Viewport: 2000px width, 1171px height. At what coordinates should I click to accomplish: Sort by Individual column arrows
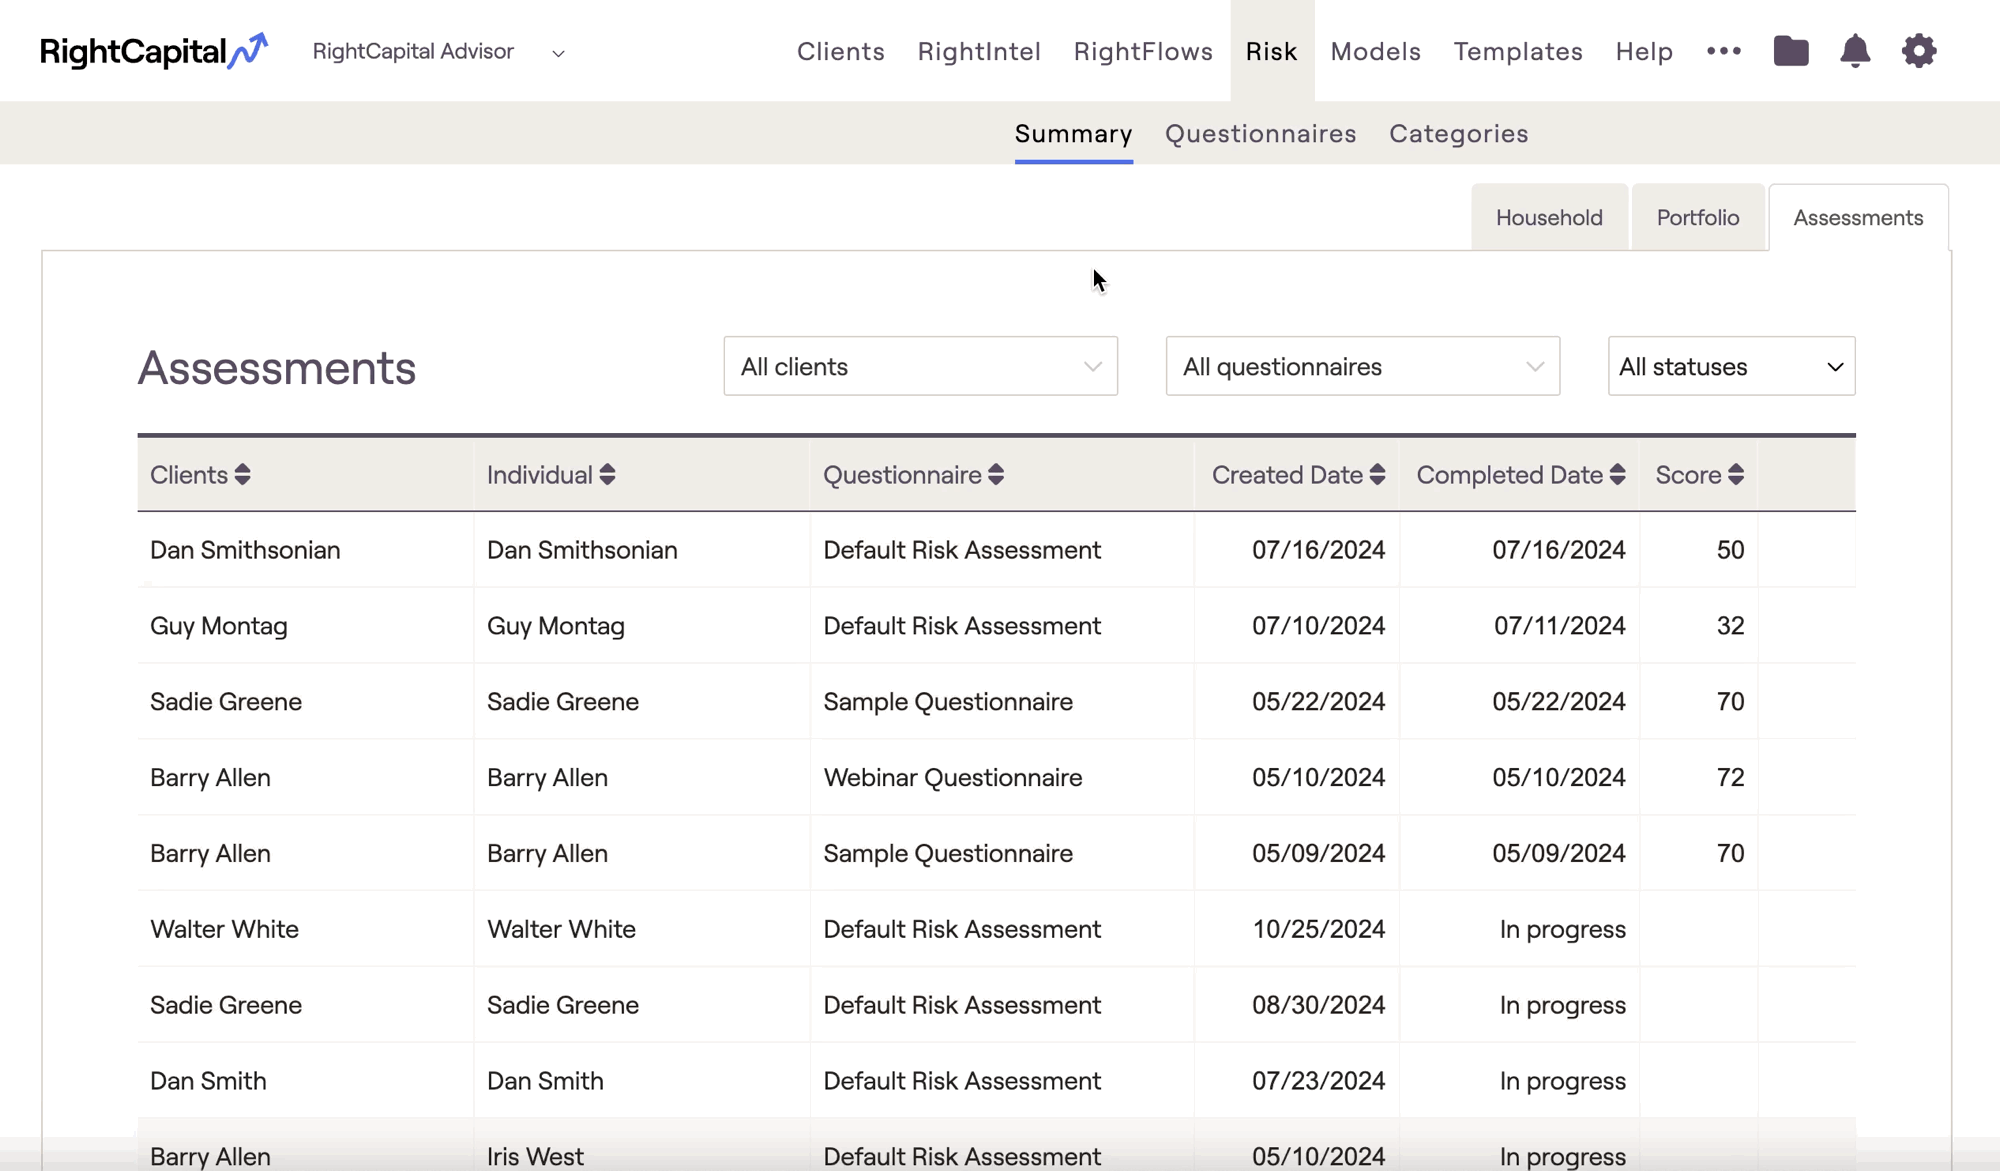pyautogui.click(x=607, y=475)
